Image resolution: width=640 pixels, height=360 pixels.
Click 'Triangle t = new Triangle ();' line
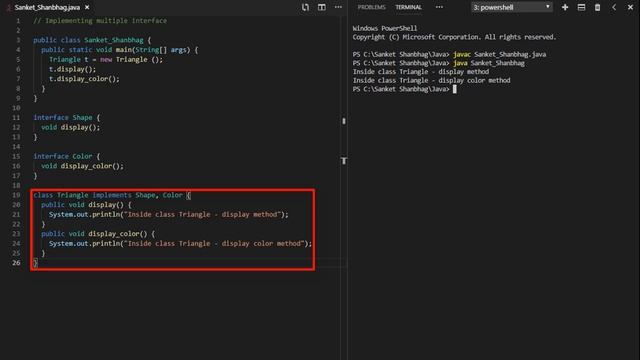coord(106,60)
